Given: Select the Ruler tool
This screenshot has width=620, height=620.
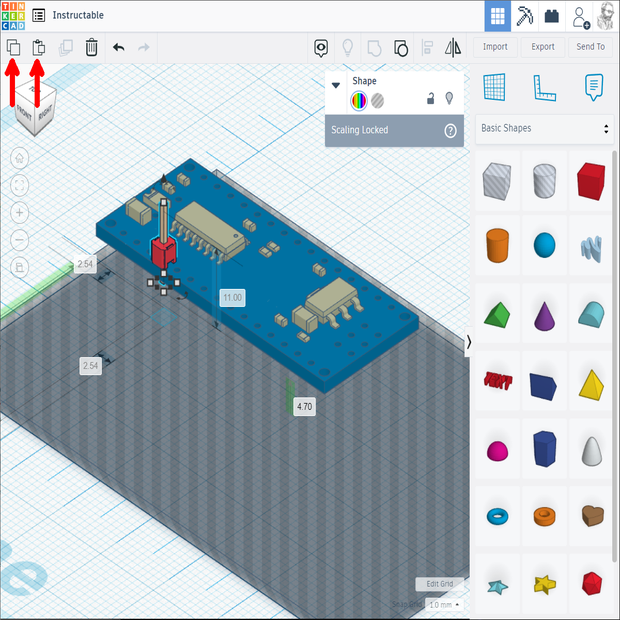Looking at the screenshot, I should pos(544,87).
